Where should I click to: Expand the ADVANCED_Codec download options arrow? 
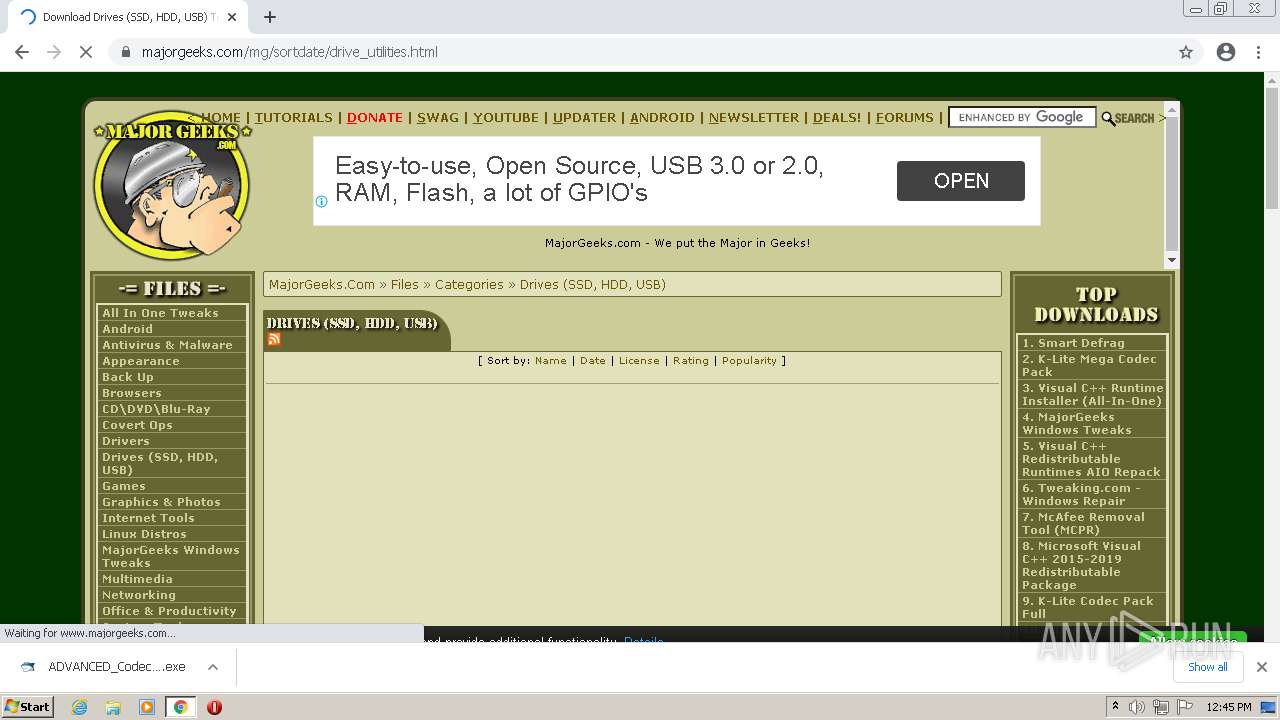[x=212, y=667]
